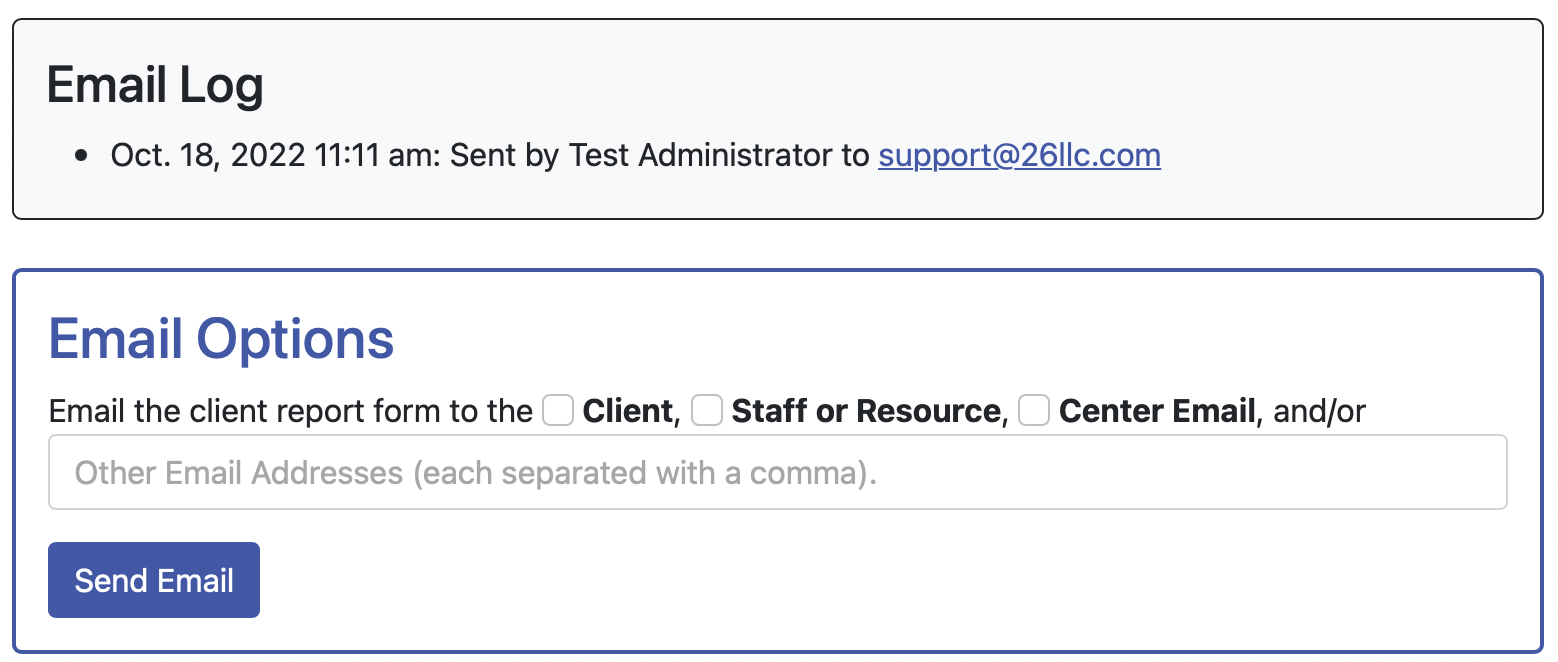This screenshot has width=1558, height=662.
Task: Click the bold Staff or Resource label
Action: (x=866, y=411)
